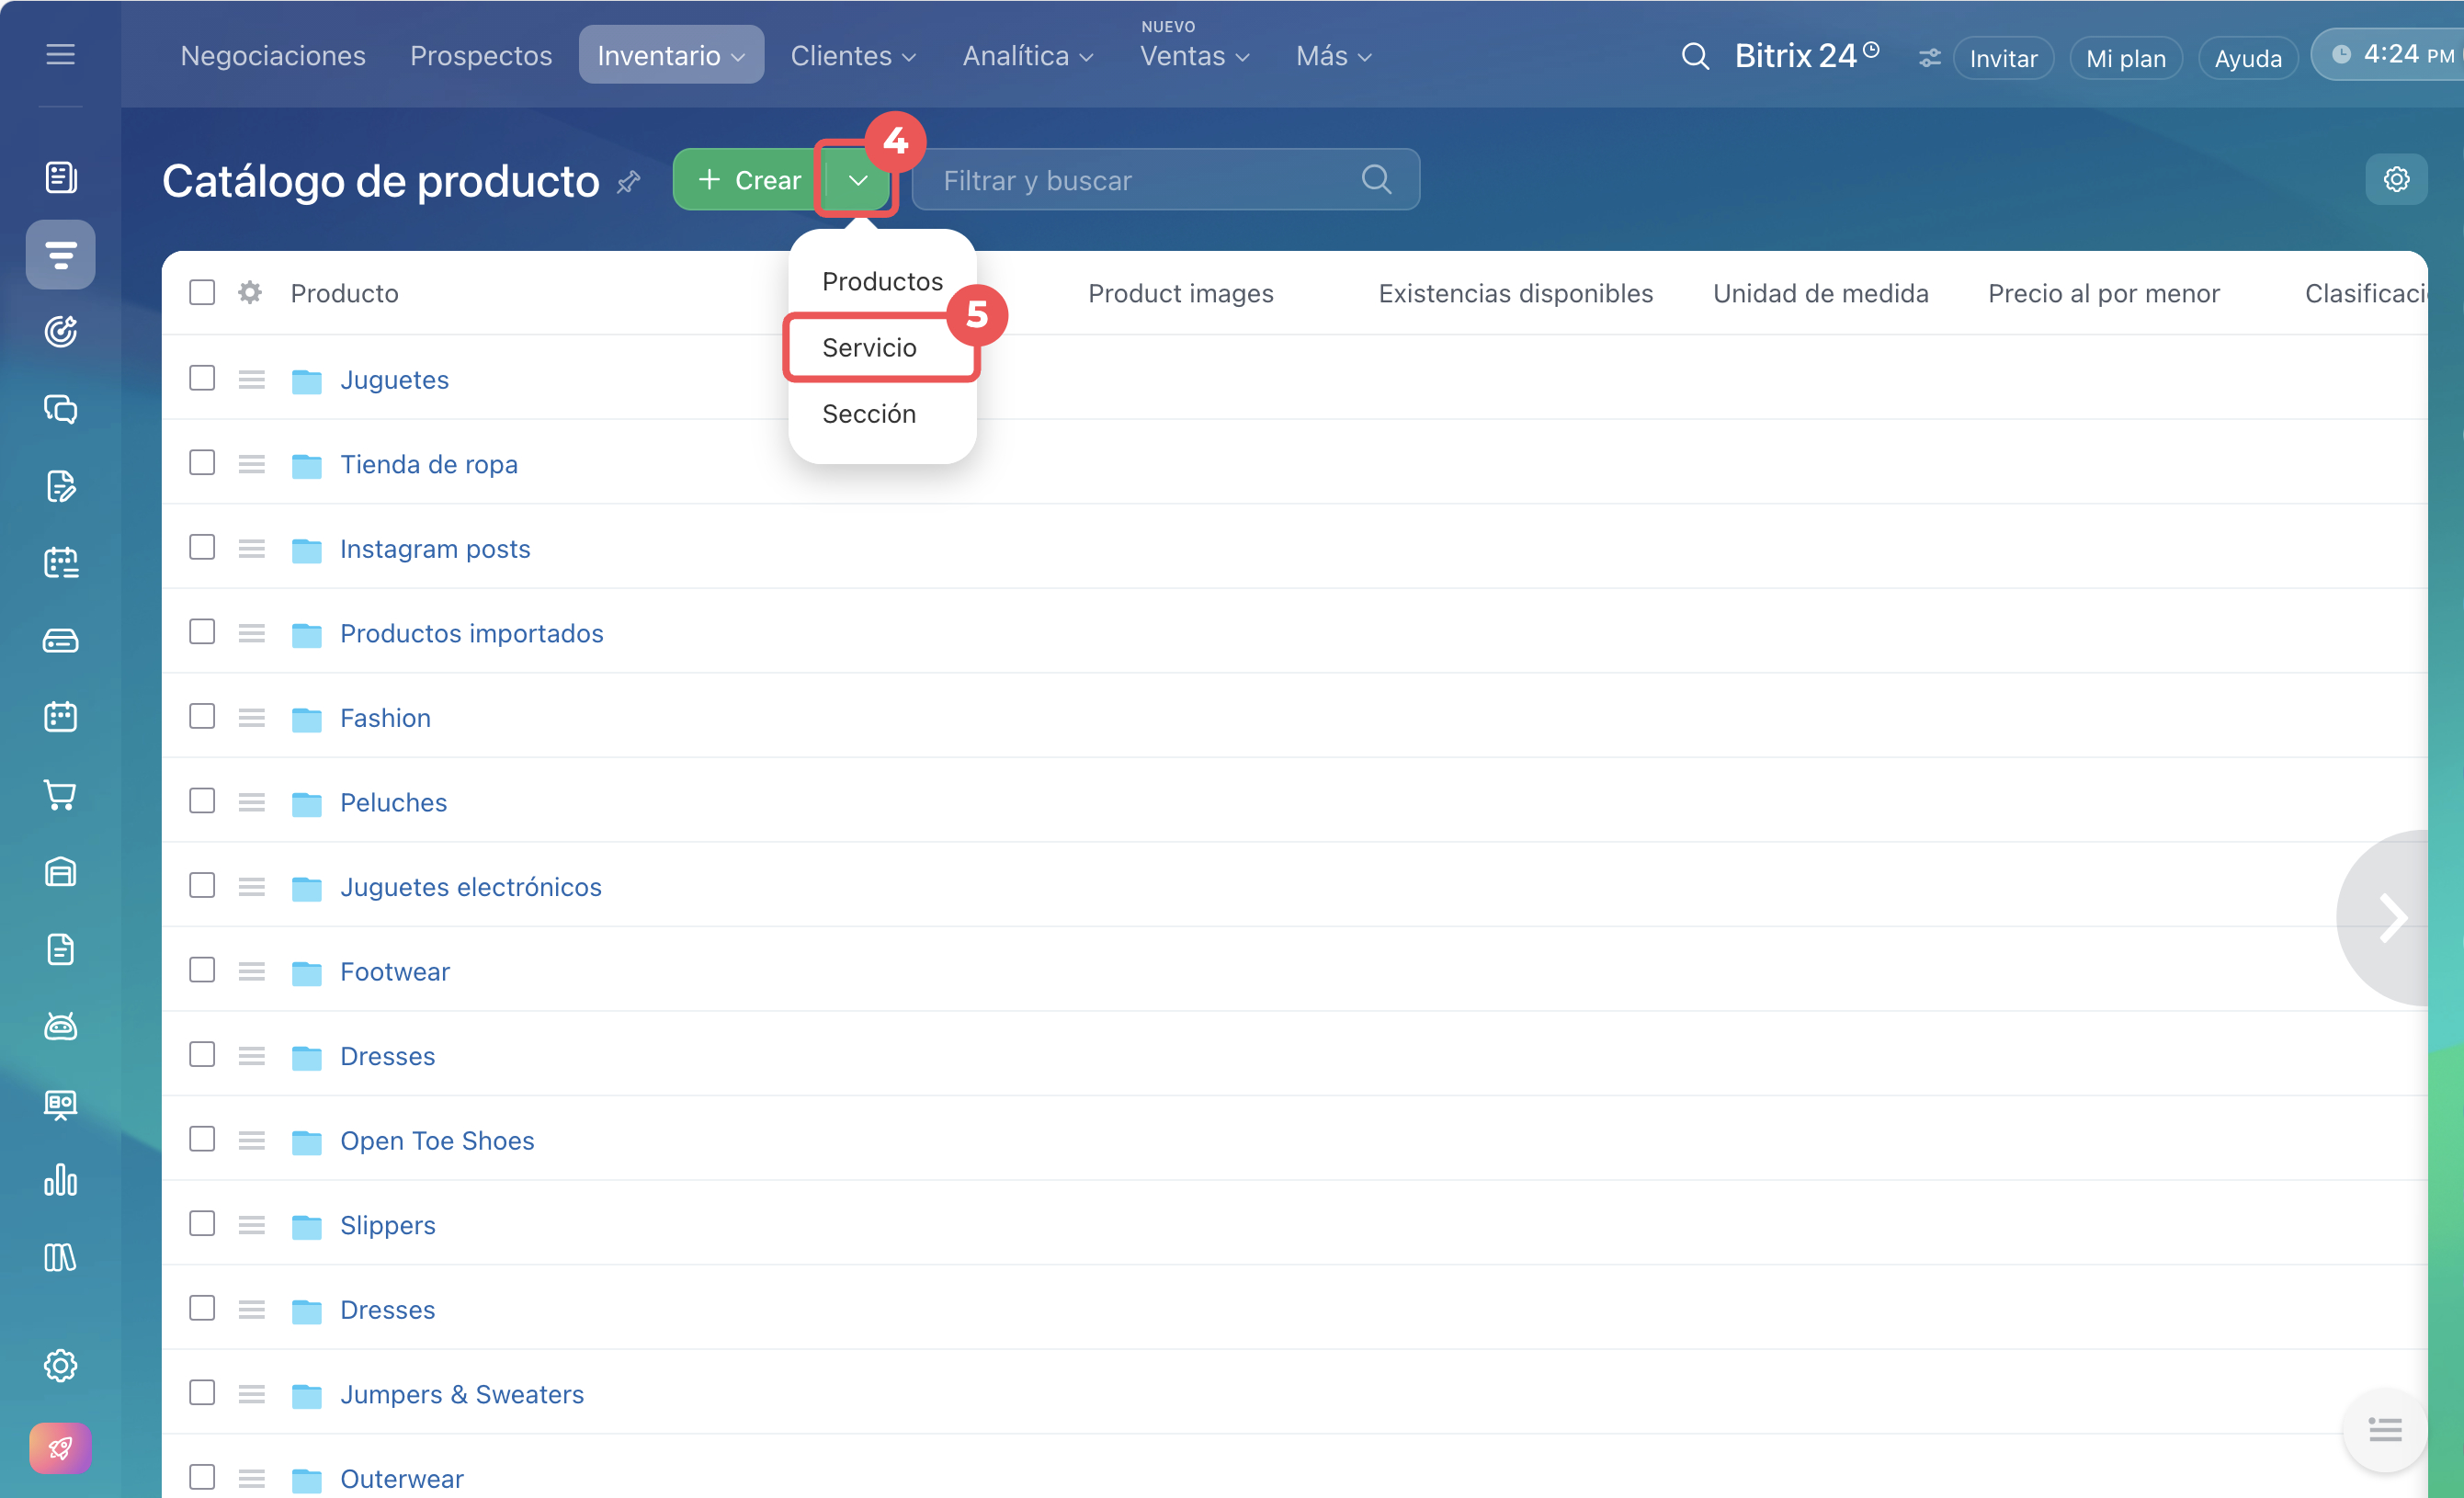Image resolution: width=2464 pixels, height=1498 pixels.
Task: Open grid column settings gear in header
Action: 250,292
